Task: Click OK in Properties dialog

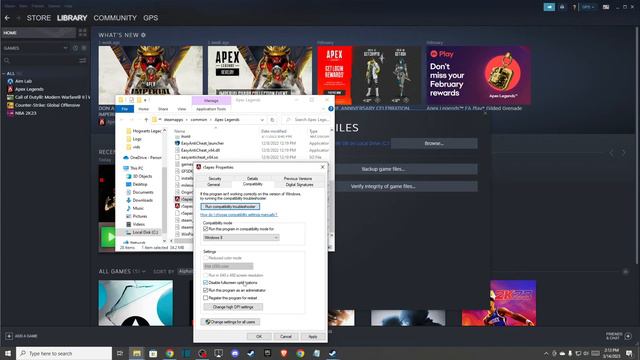Action: 259,336
